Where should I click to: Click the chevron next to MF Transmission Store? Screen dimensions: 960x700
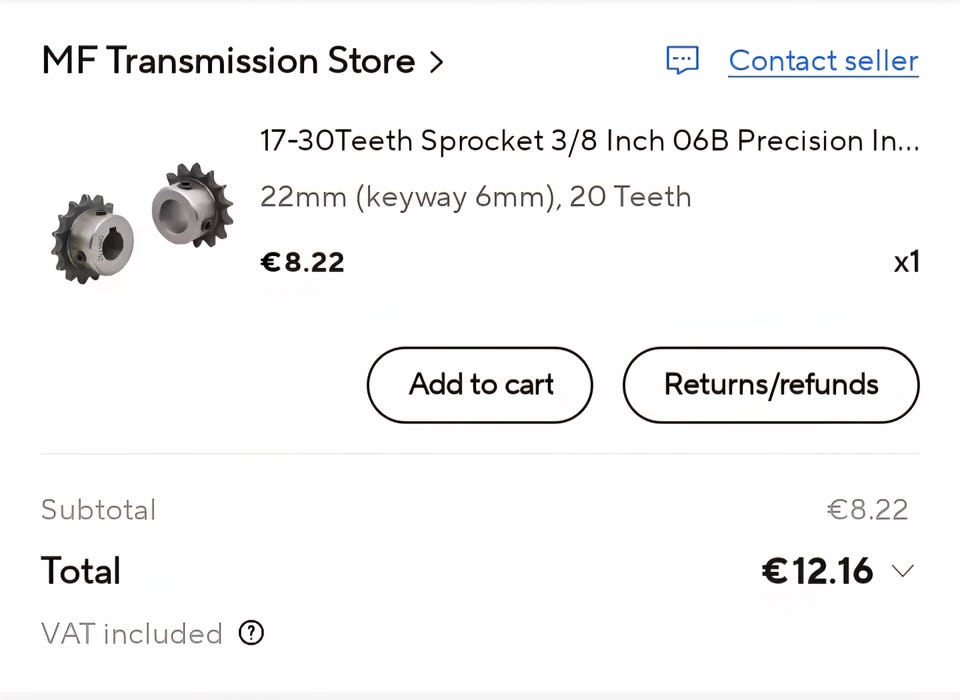click(x=435, y=62)
